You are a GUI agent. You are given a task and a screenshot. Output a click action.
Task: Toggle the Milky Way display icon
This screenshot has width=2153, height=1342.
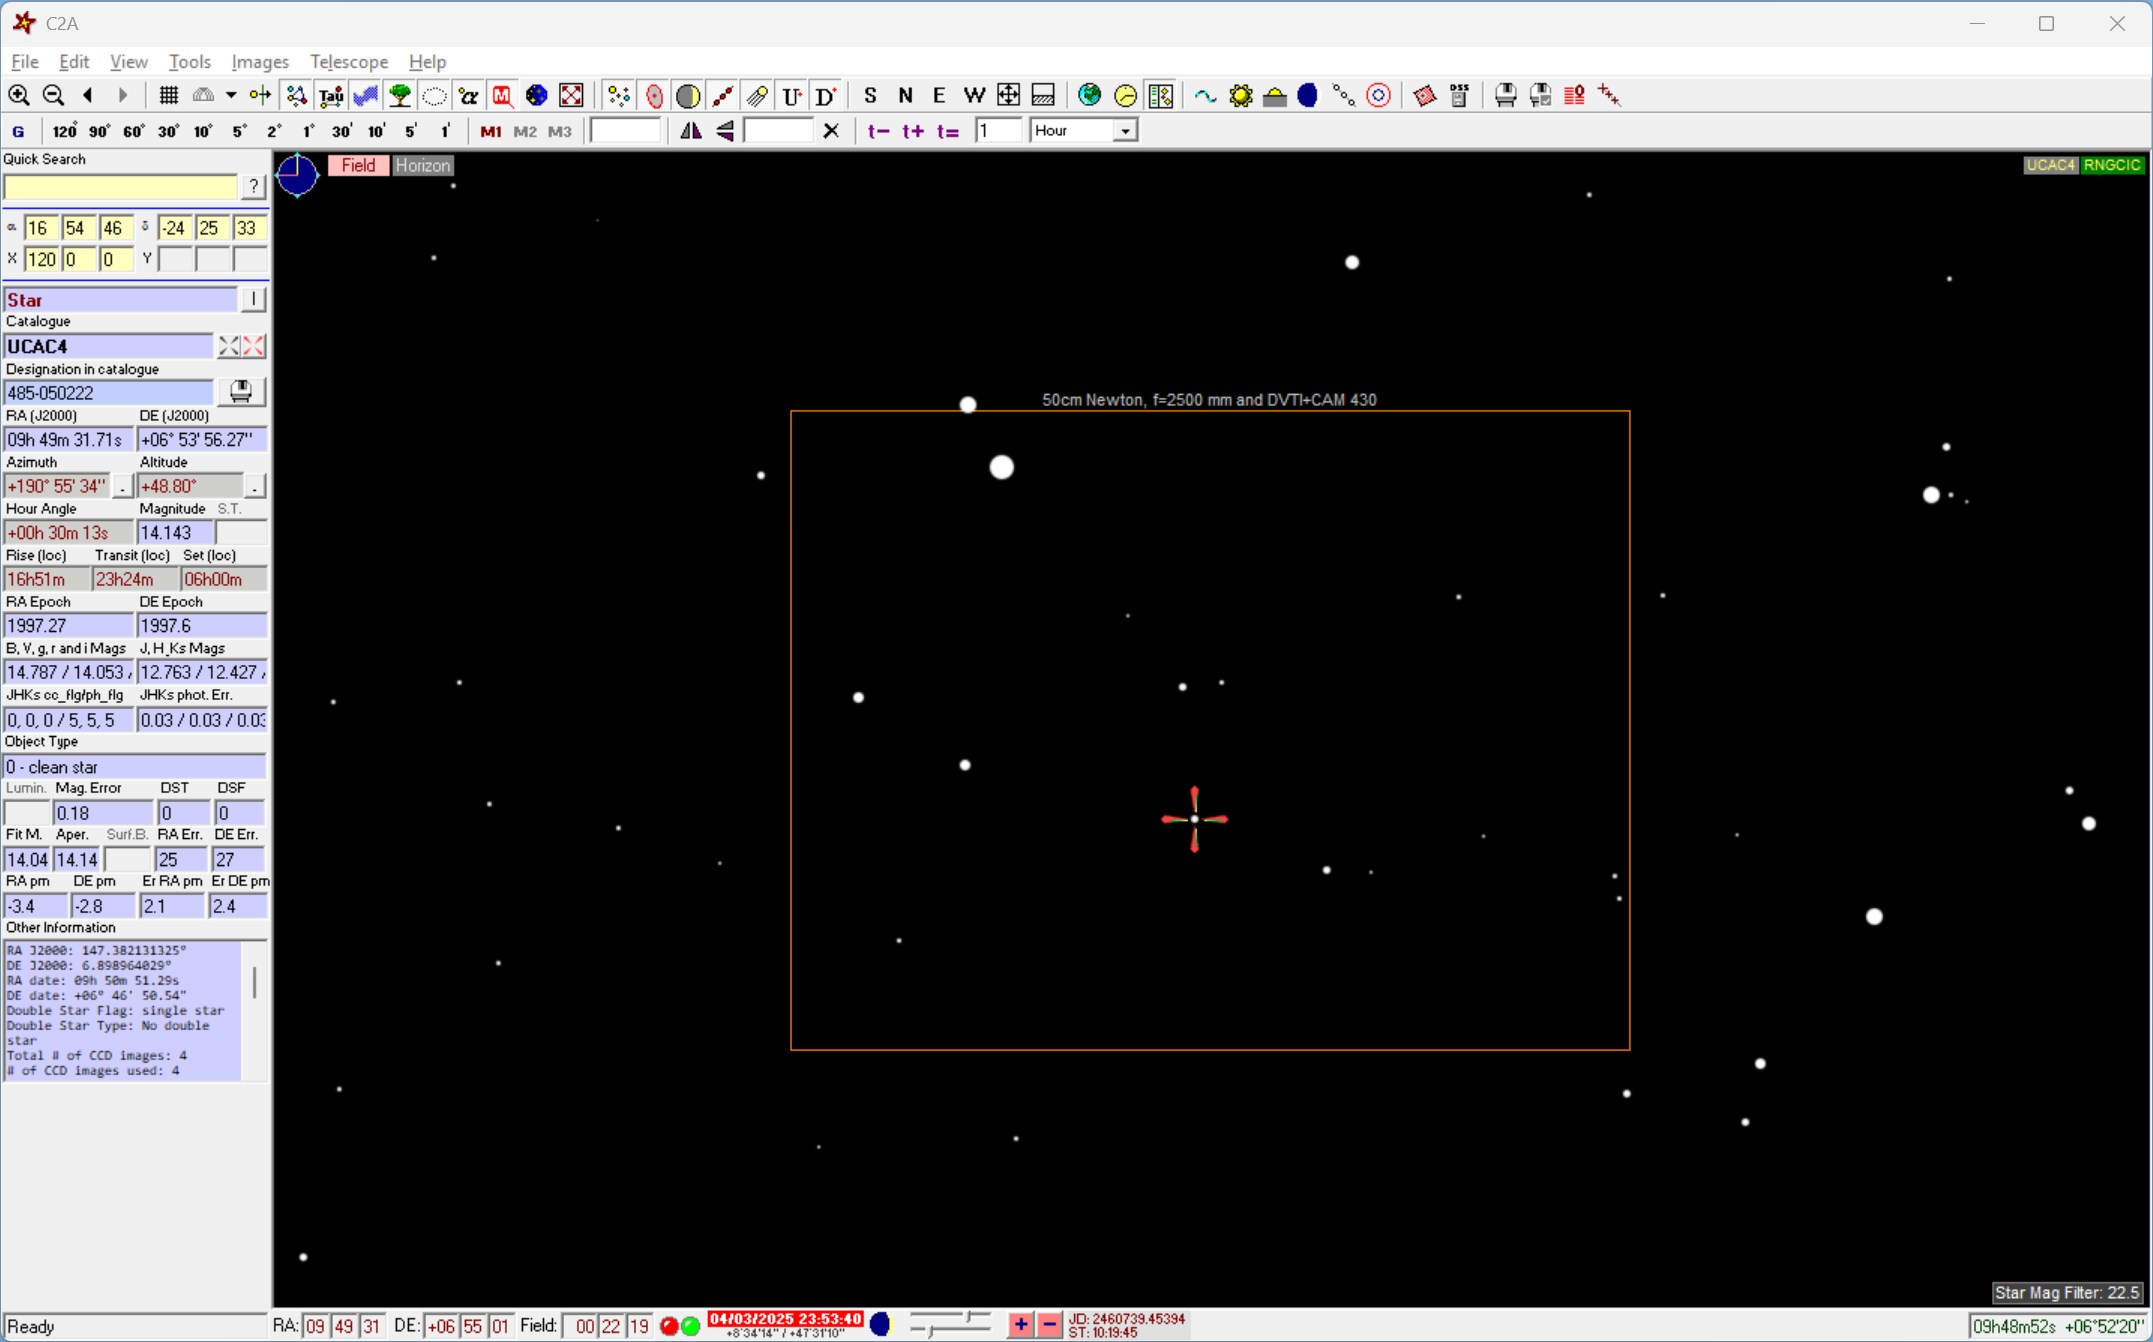click(x=365, y=95)
